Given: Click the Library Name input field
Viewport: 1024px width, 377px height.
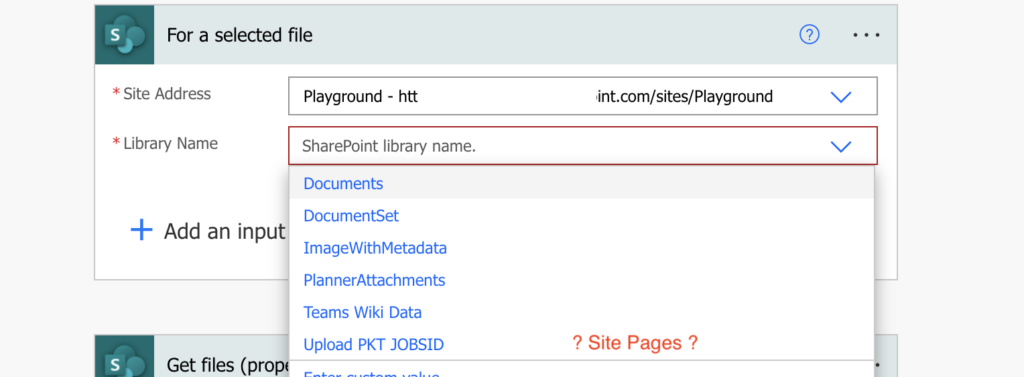Looking at the screenshot, I should click(x=583, y=146).
